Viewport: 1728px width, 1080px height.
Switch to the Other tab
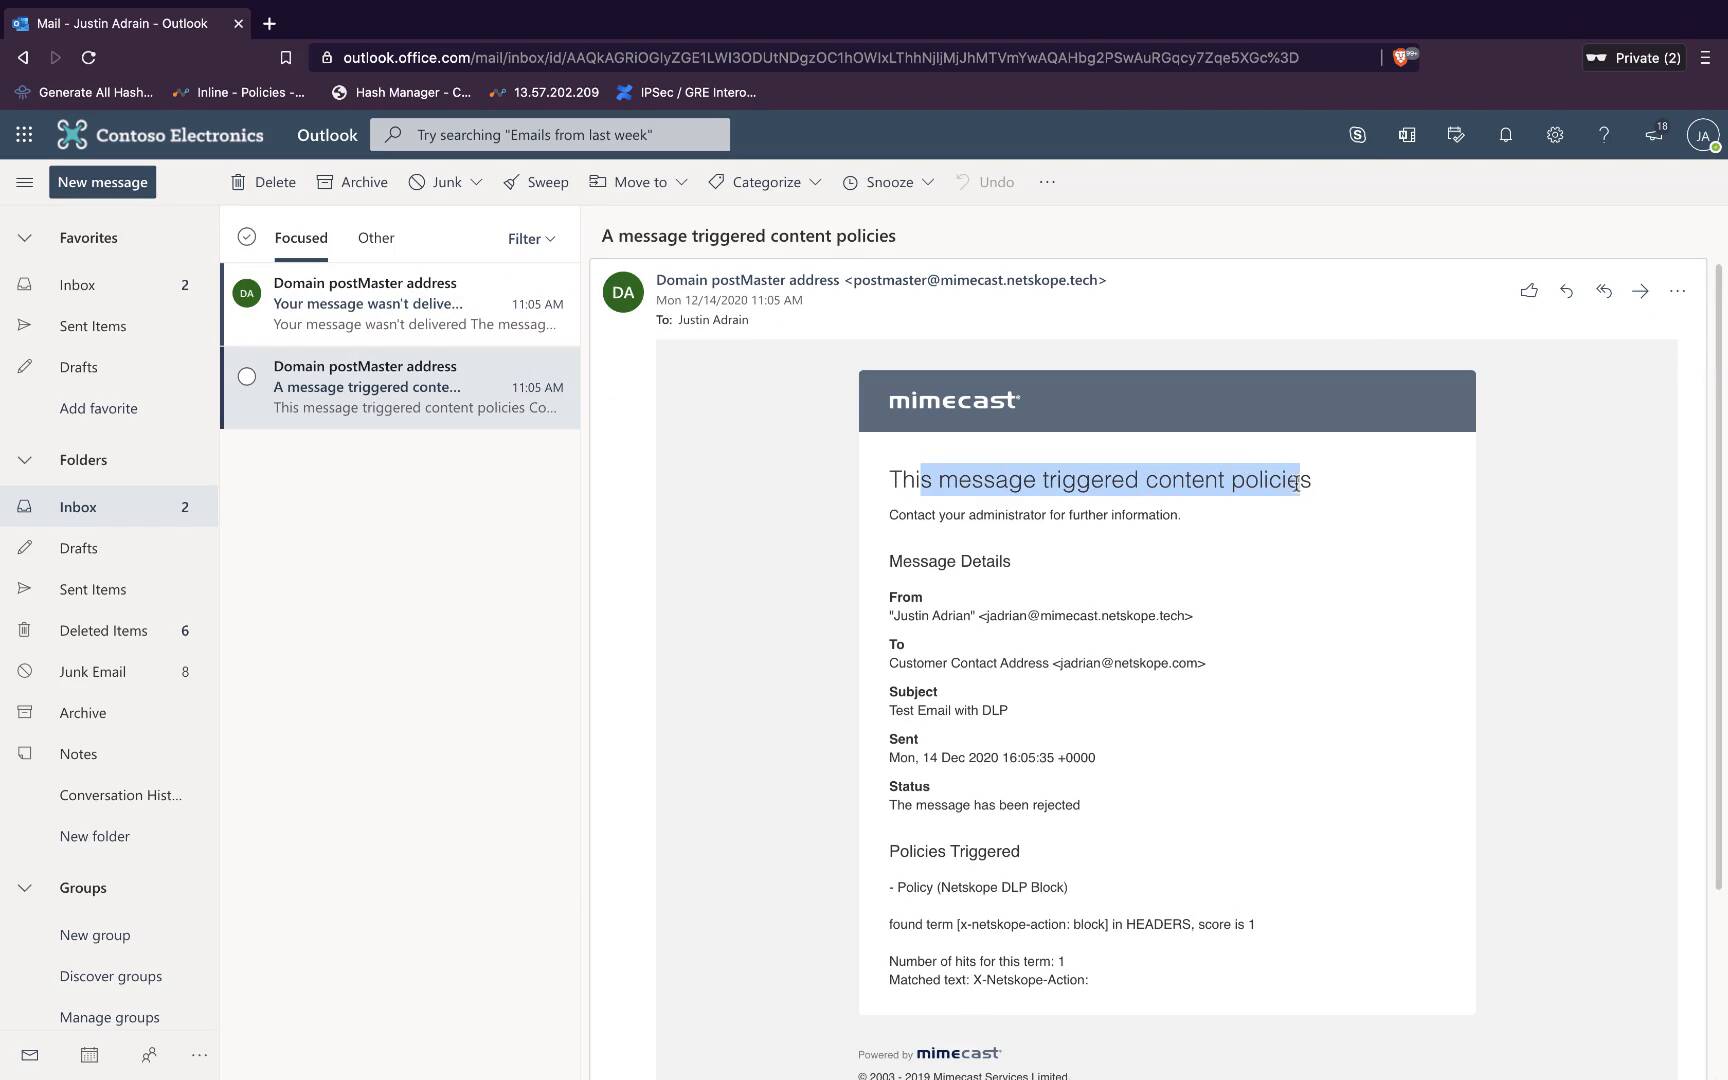[376, 238]
